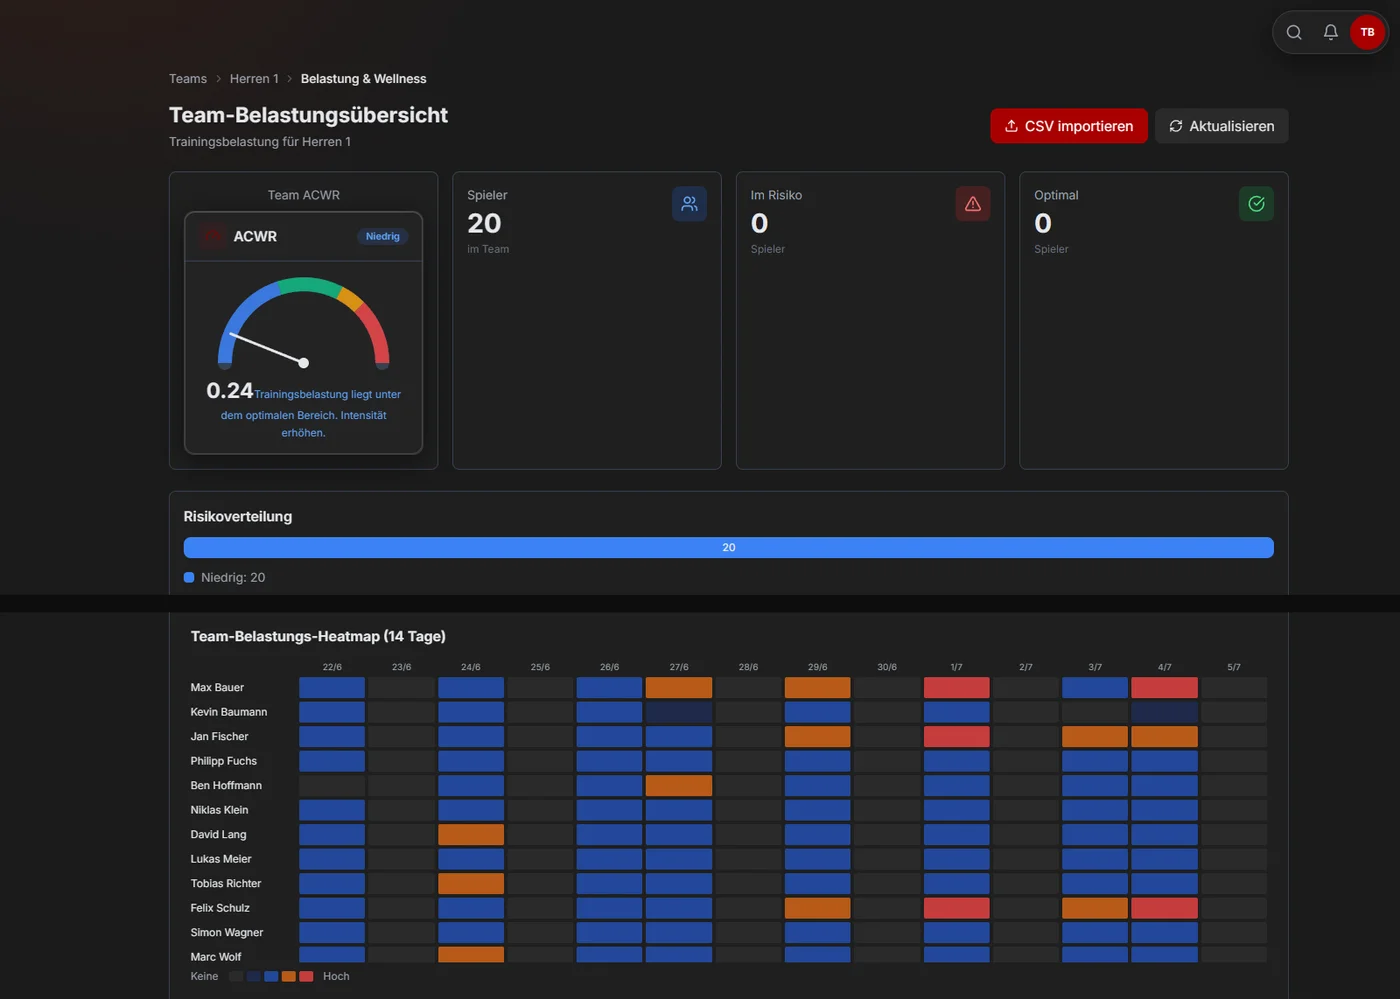
Task: Click the warning triangle in Im Risiko card
Action: pyautogui.click(x=973, y=204)
